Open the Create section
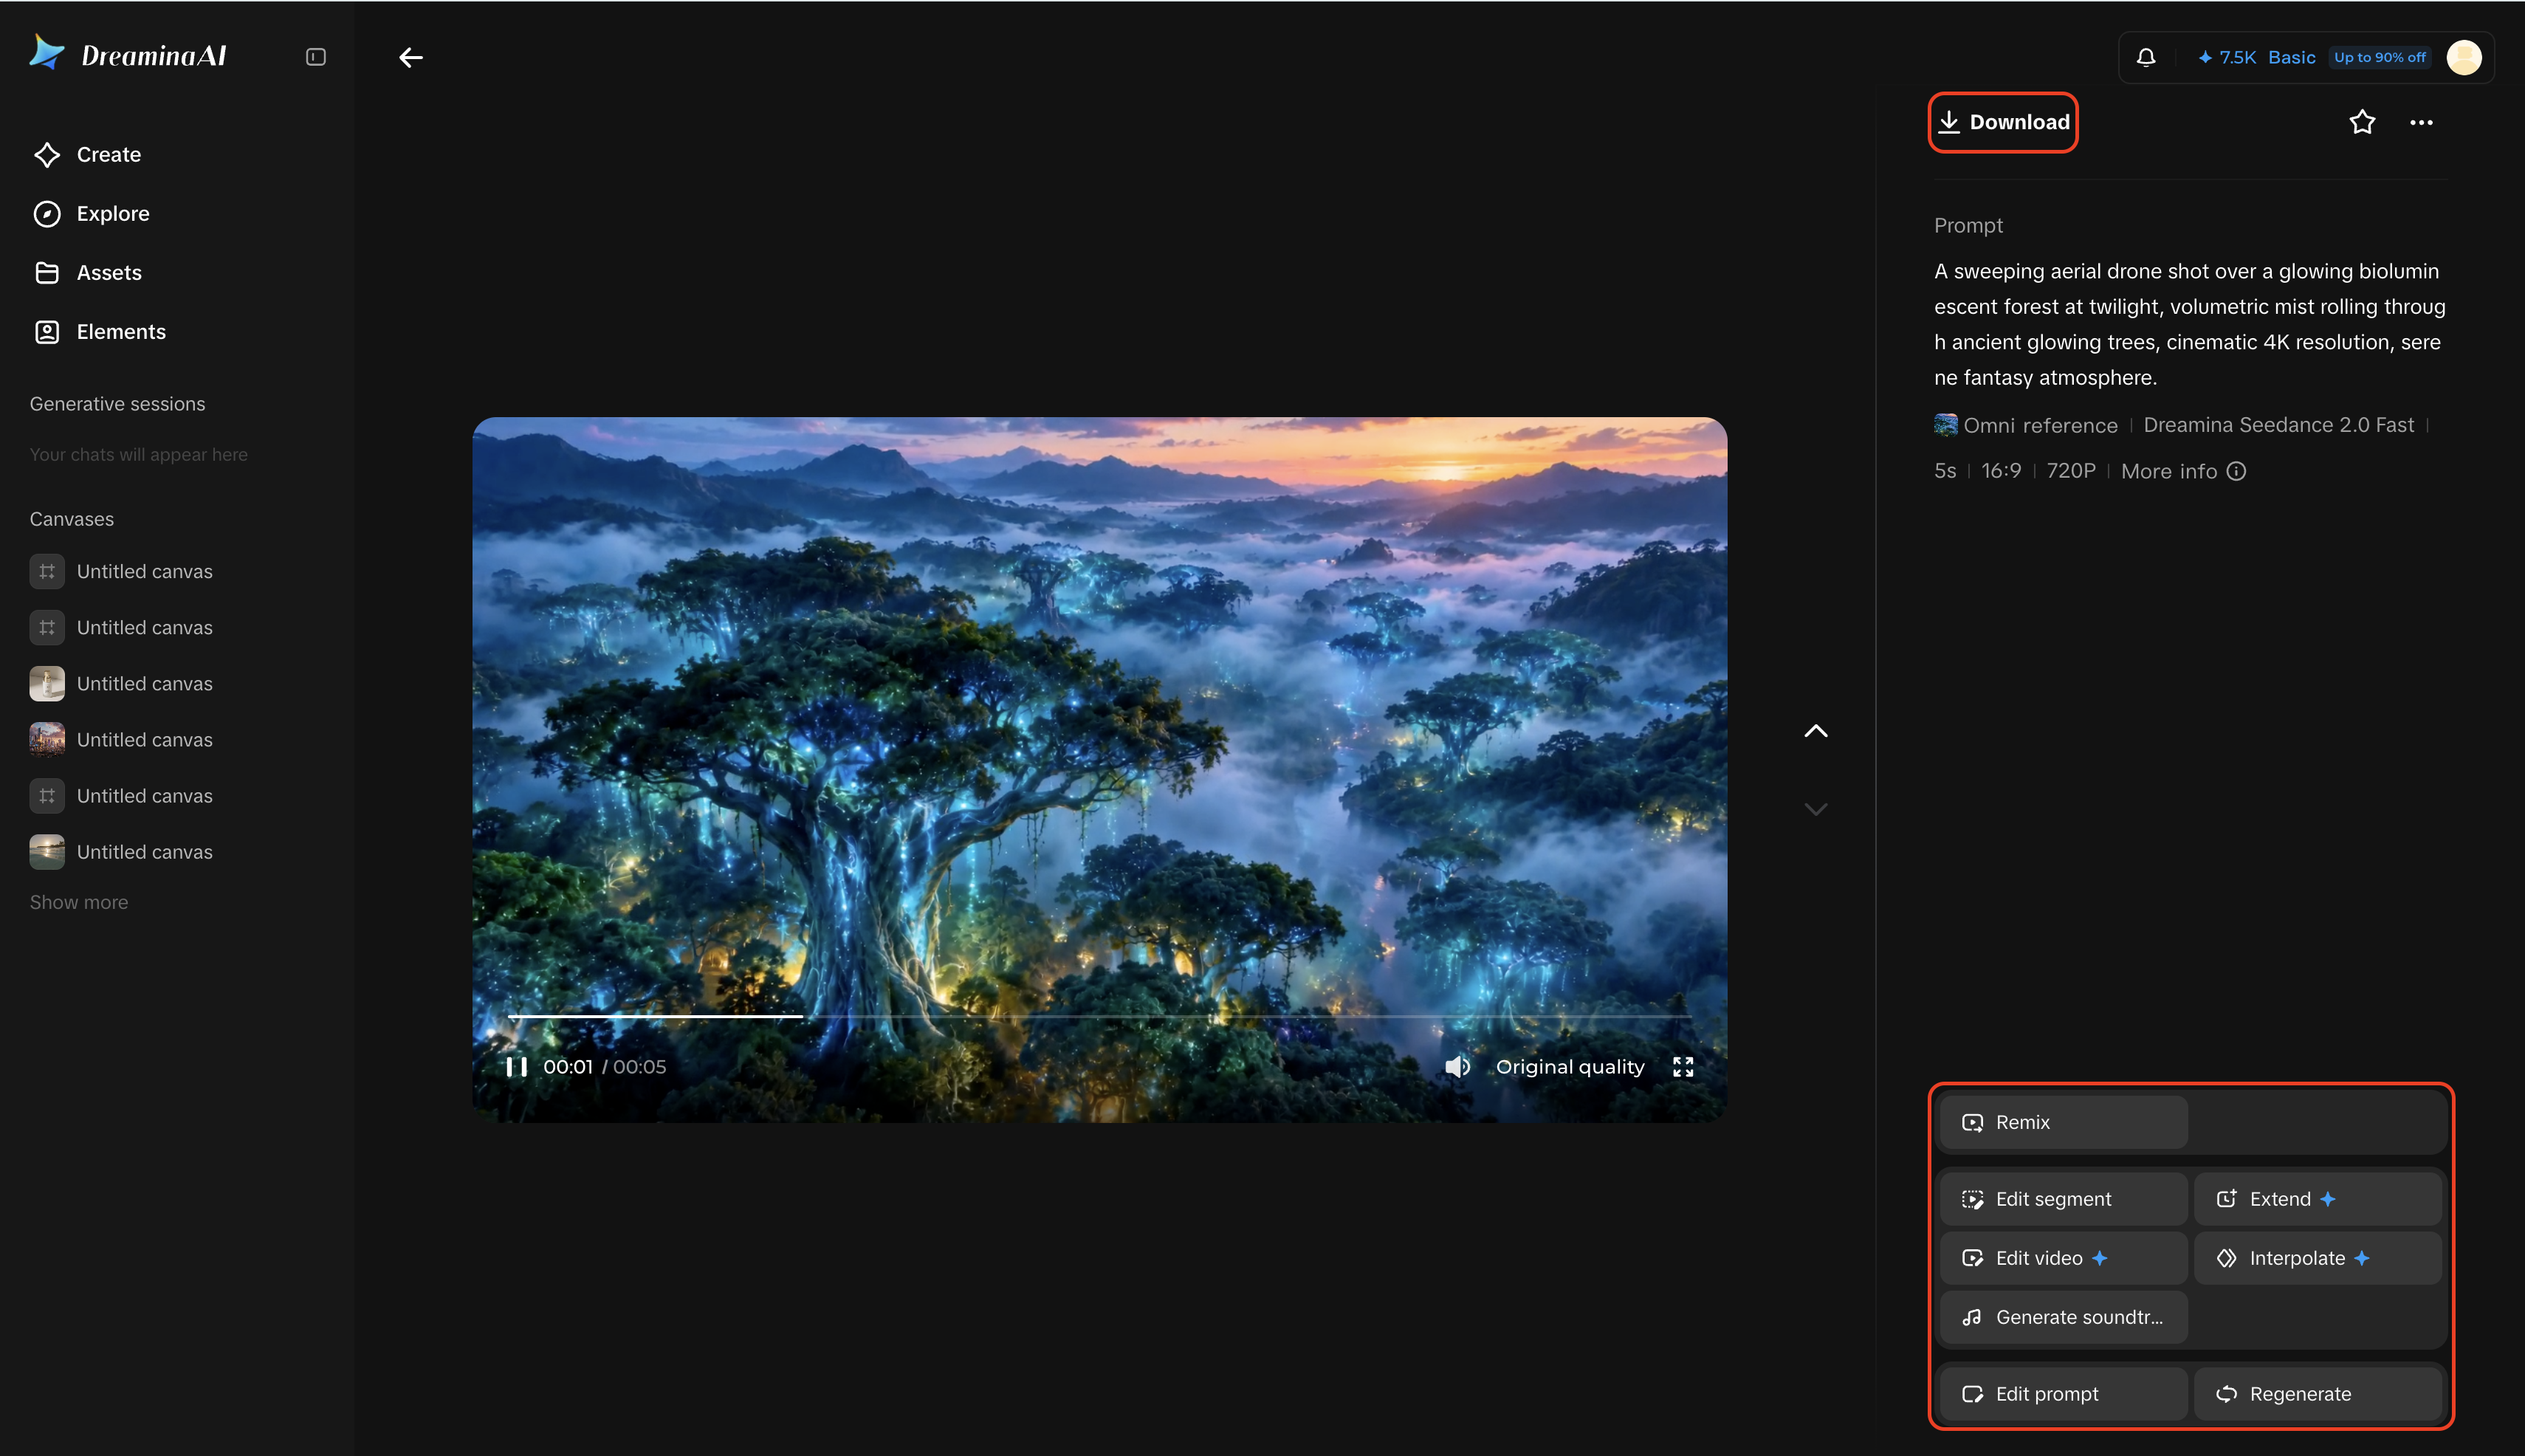This screenshot has width=2525, height=1456. (88, 155)
